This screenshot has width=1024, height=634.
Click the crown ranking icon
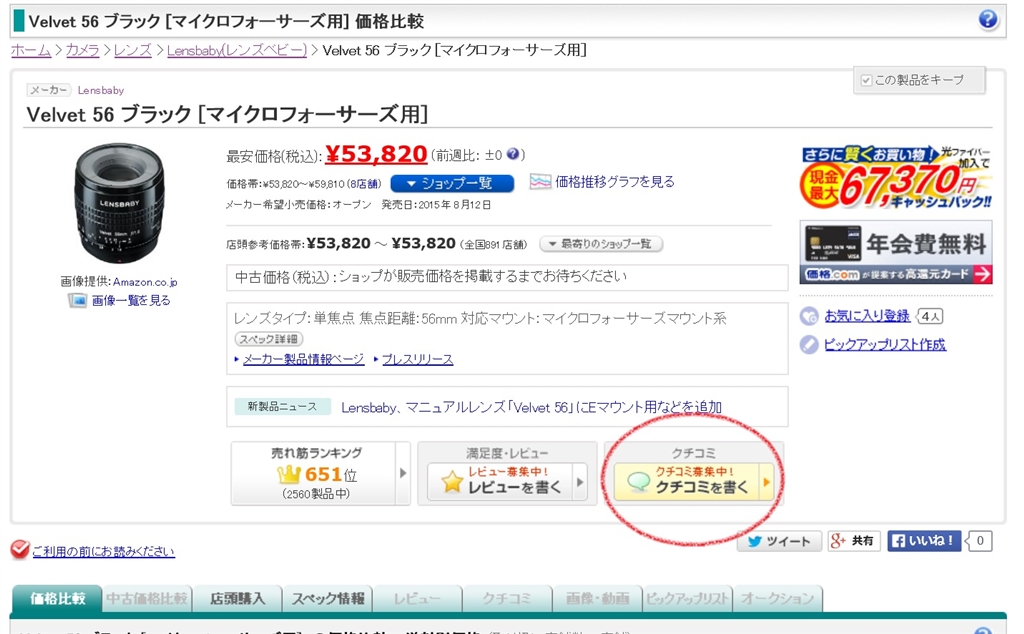tap(288, 475)
